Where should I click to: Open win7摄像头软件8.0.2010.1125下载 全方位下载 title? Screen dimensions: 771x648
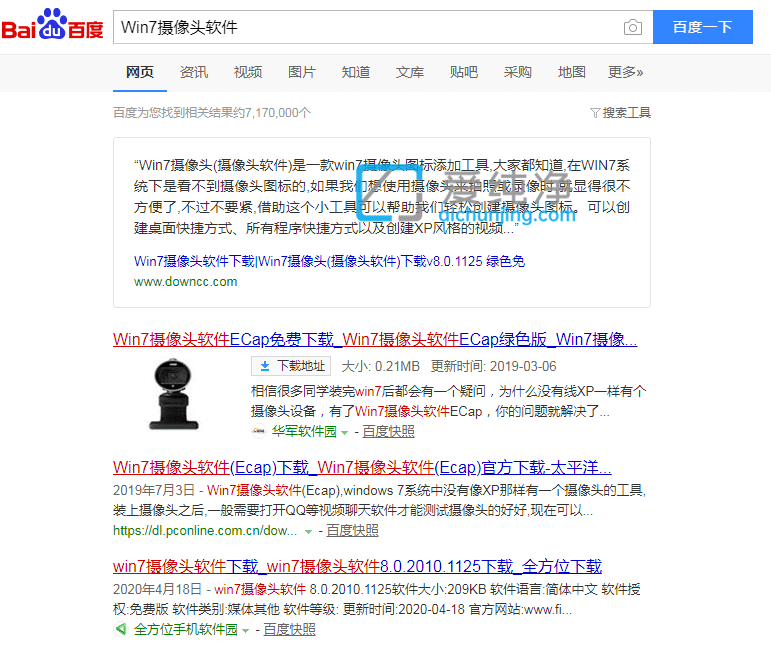click(x=357, y=566)
